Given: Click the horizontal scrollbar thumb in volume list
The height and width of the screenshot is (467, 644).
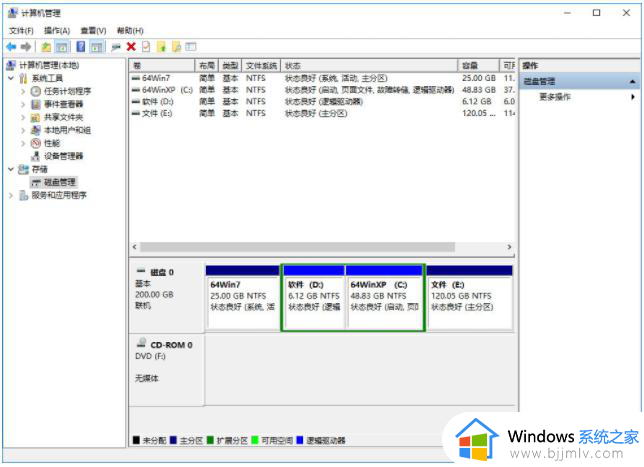Looking at the screenshot, I should (x=297, y=247).
